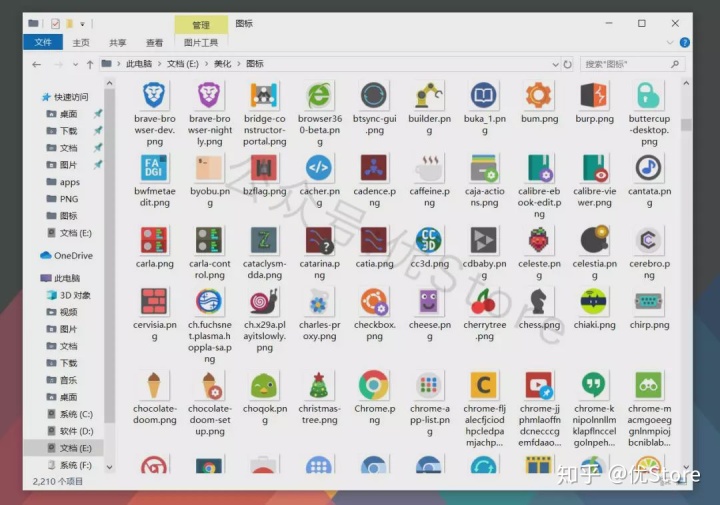Click the file list vertical scrollbar thumb
Viewport: 720px width, 505px height.
click(686, 124)
